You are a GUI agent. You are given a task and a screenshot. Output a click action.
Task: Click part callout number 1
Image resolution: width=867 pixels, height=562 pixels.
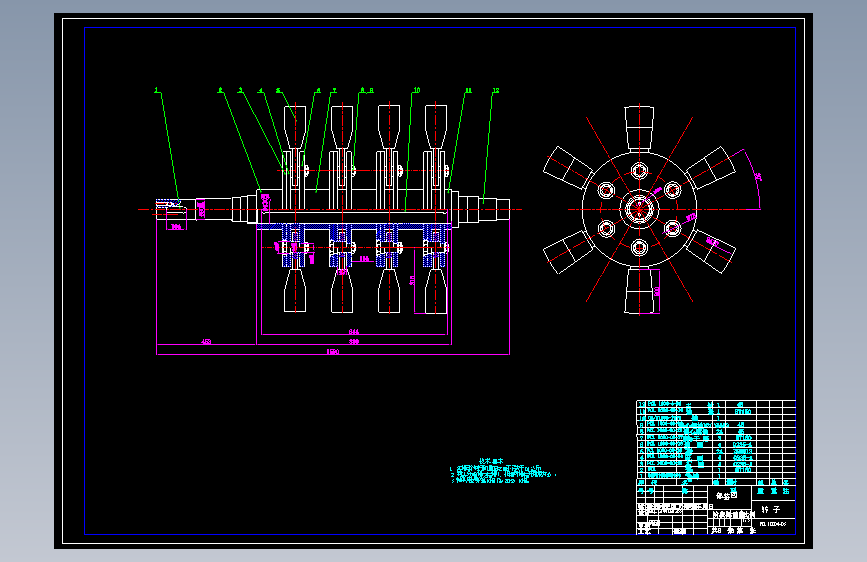coord(156,90)
